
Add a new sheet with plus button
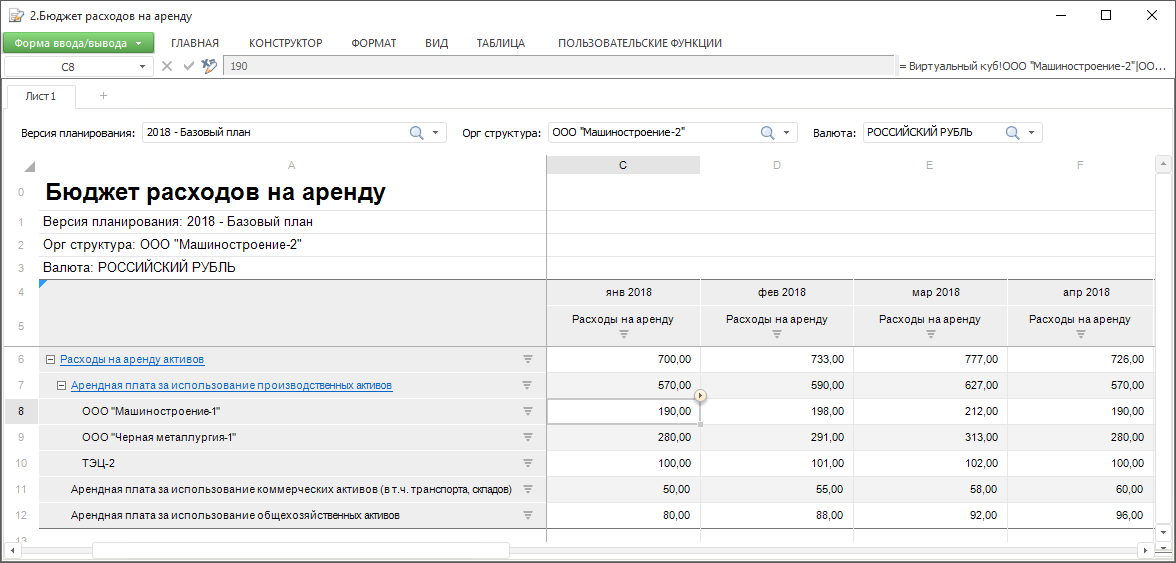[x=103, y=96]
